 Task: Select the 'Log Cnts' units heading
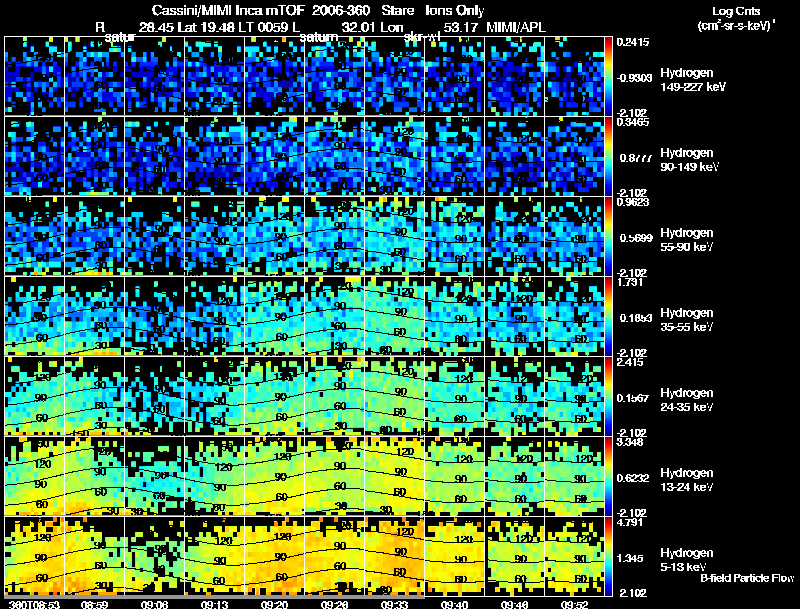(736, 11)
